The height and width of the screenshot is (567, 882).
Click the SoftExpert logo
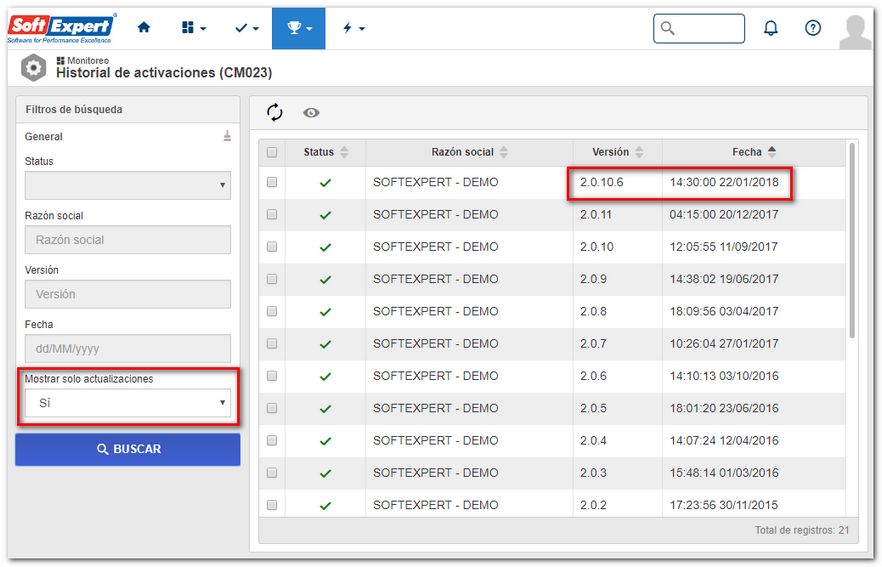tap(61, 28)
